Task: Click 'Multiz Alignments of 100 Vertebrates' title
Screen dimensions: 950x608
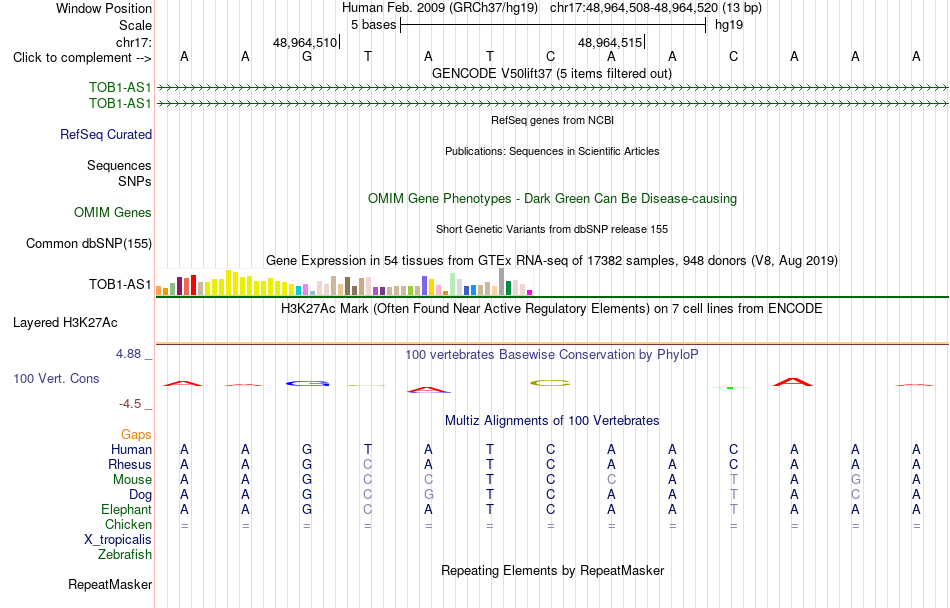Action: (552, 421)
